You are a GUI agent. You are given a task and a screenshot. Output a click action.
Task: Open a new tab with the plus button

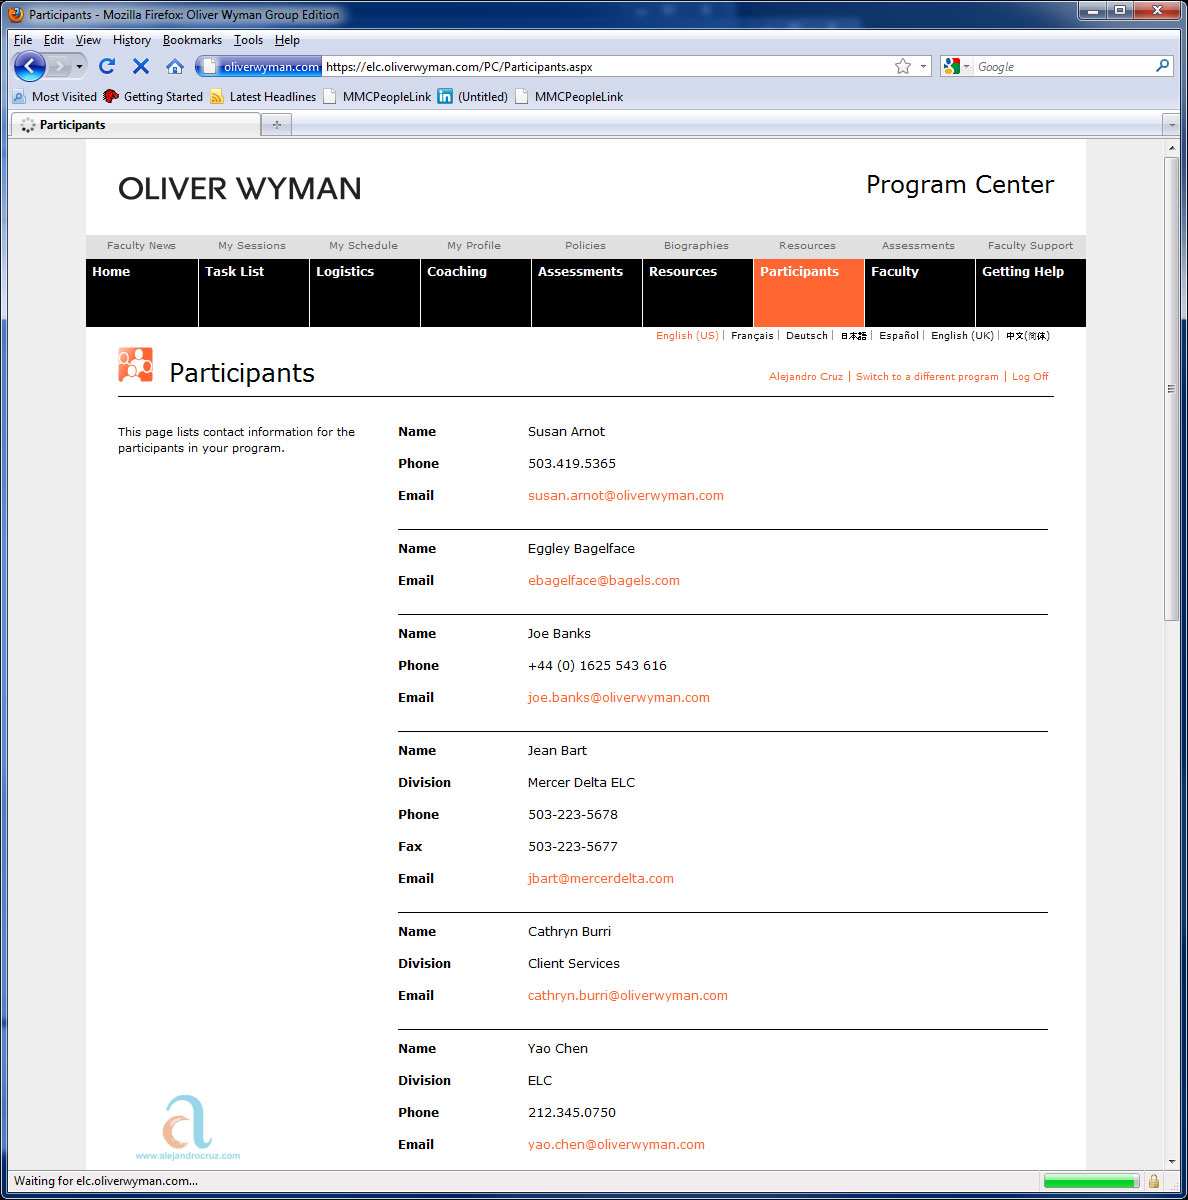[x=277, y=125]
